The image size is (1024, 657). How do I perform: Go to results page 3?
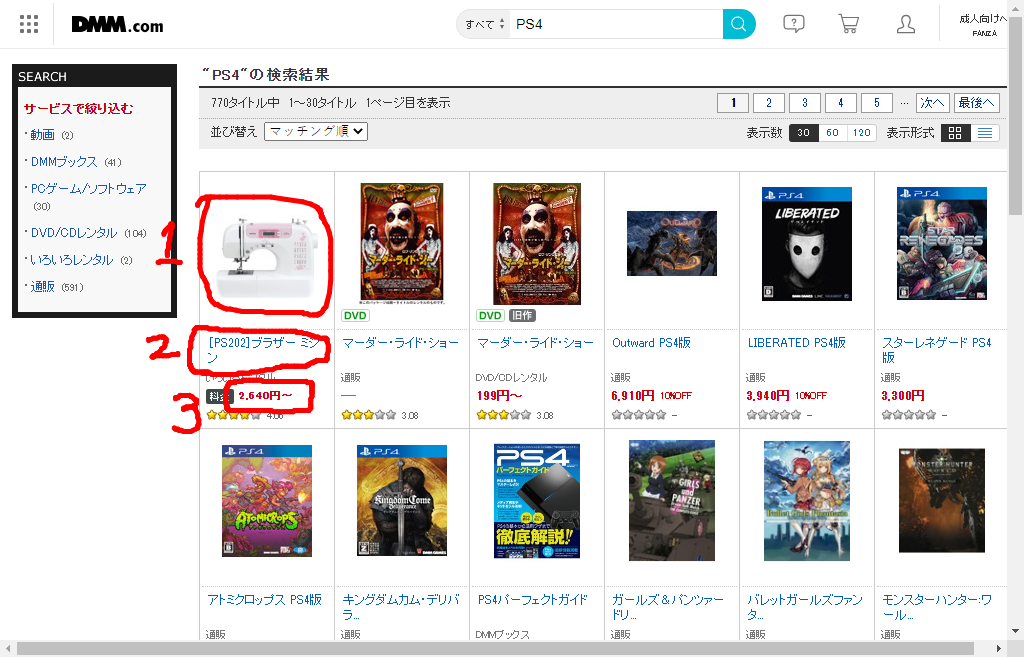click(805, 103)
